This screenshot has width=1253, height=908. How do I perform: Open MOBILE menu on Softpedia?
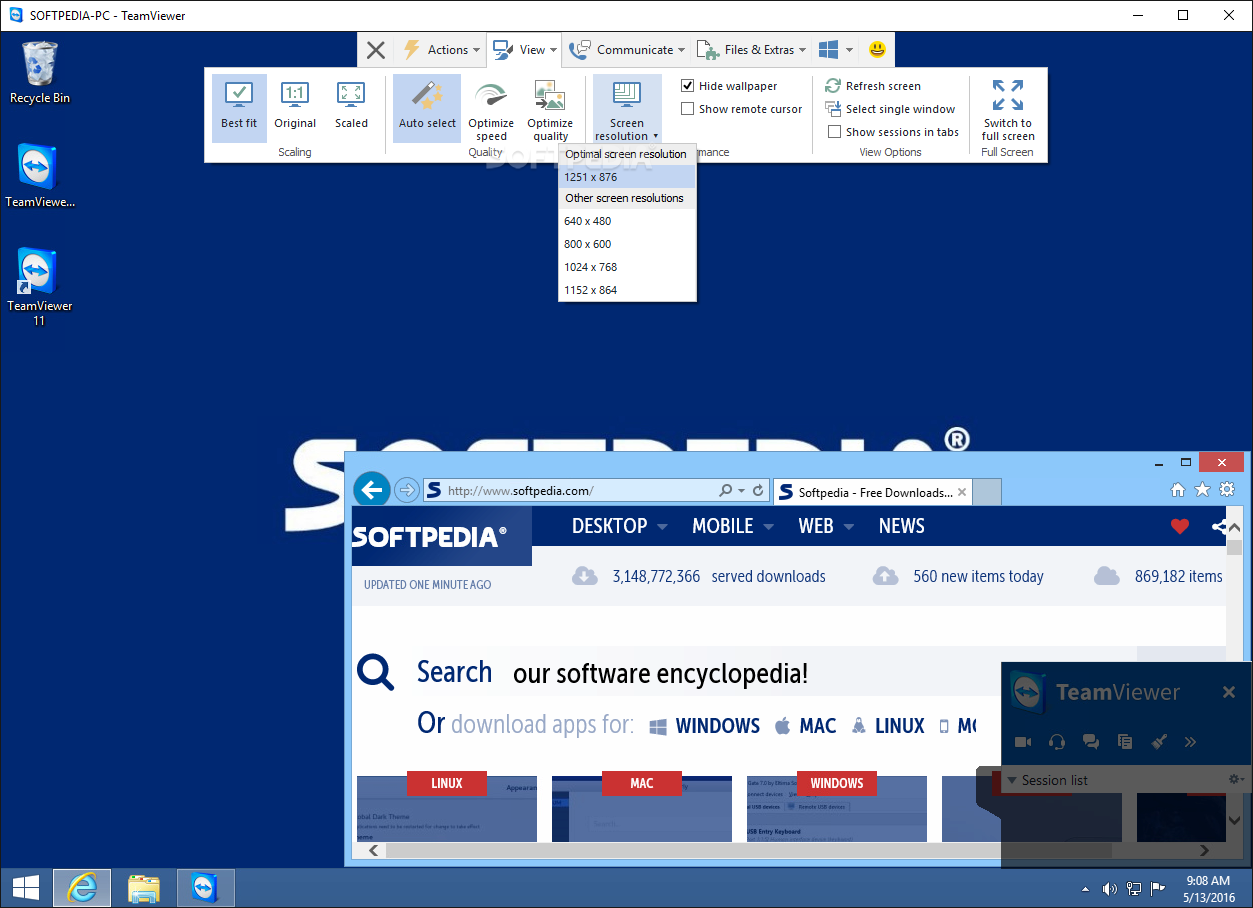pos(733,526)
